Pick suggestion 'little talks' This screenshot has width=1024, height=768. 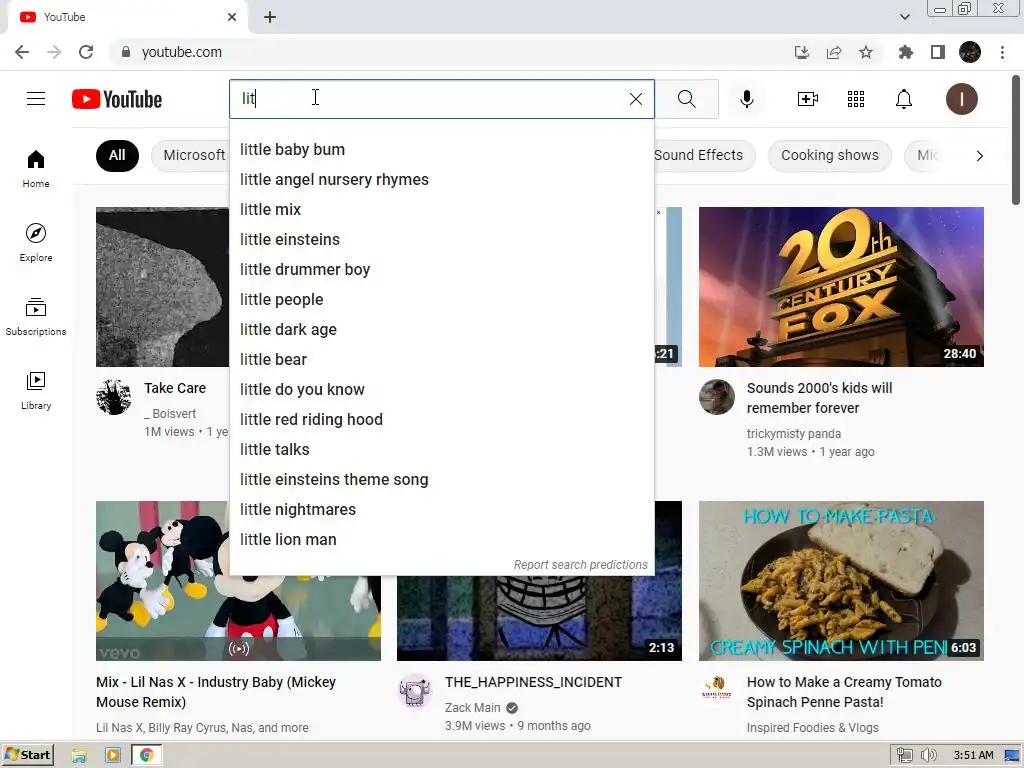[441, 450]
